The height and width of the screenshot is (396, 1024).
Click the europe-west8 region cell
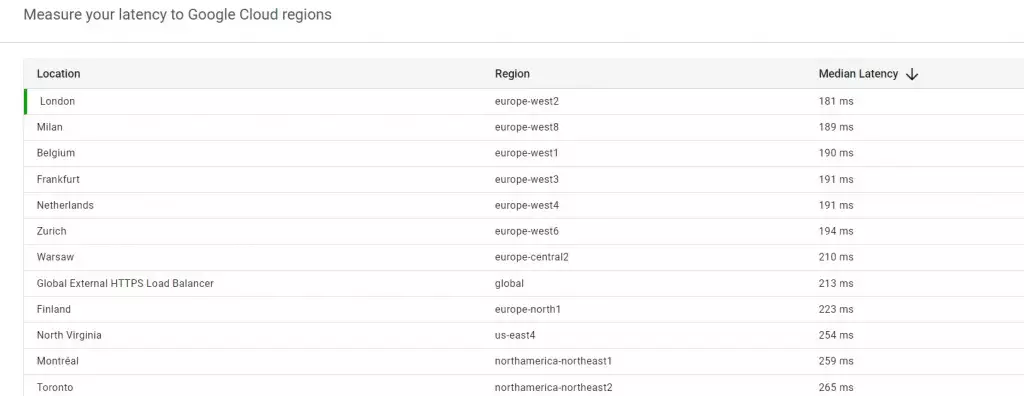click(x=527, y=127)
